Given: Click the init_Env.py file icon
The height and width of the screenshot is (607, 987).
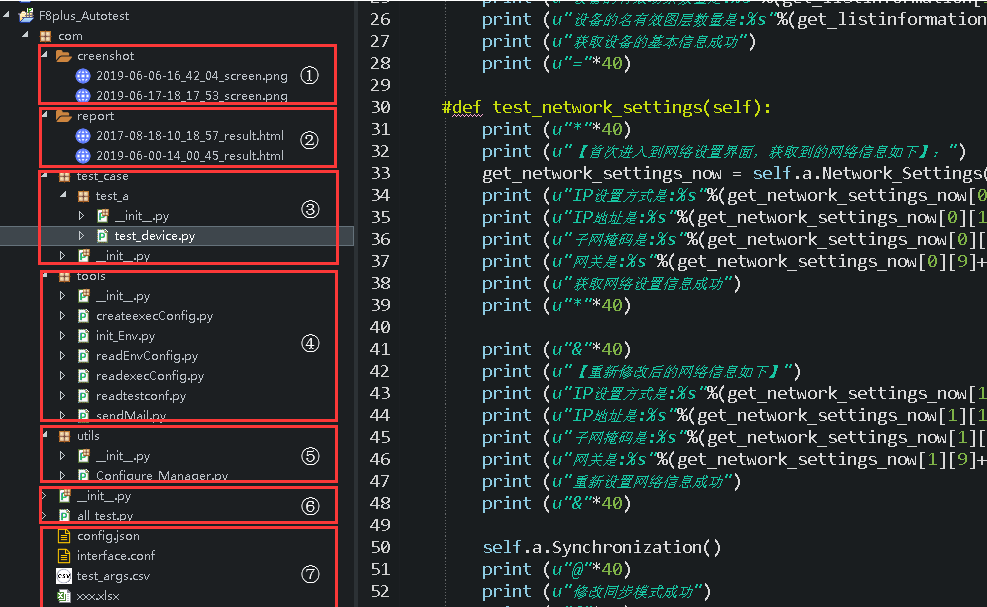Looking at the screenshot, I should (83, 336).
